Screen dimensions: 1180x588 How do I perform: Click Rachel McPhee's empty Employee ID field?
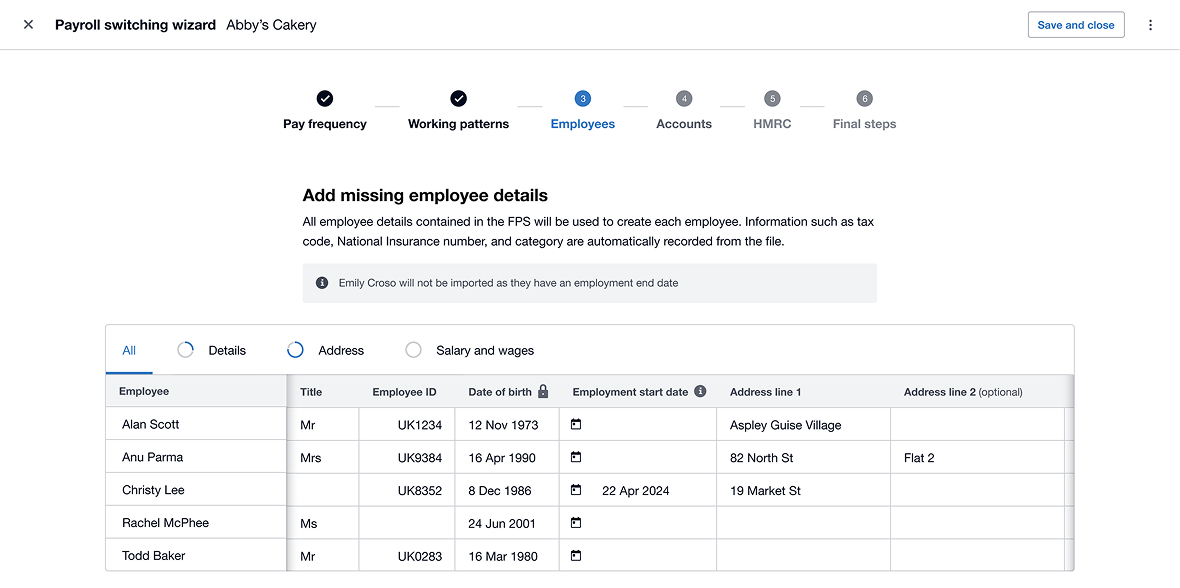click(406, 523)
